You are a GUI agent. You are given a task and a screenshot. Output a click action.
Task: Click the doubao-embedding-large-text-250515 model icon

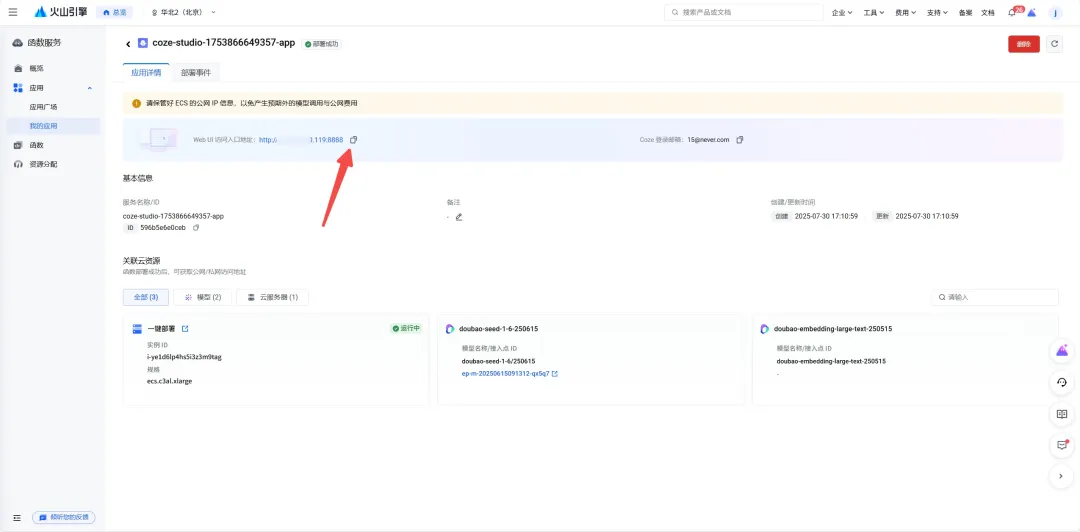point(765,329)
